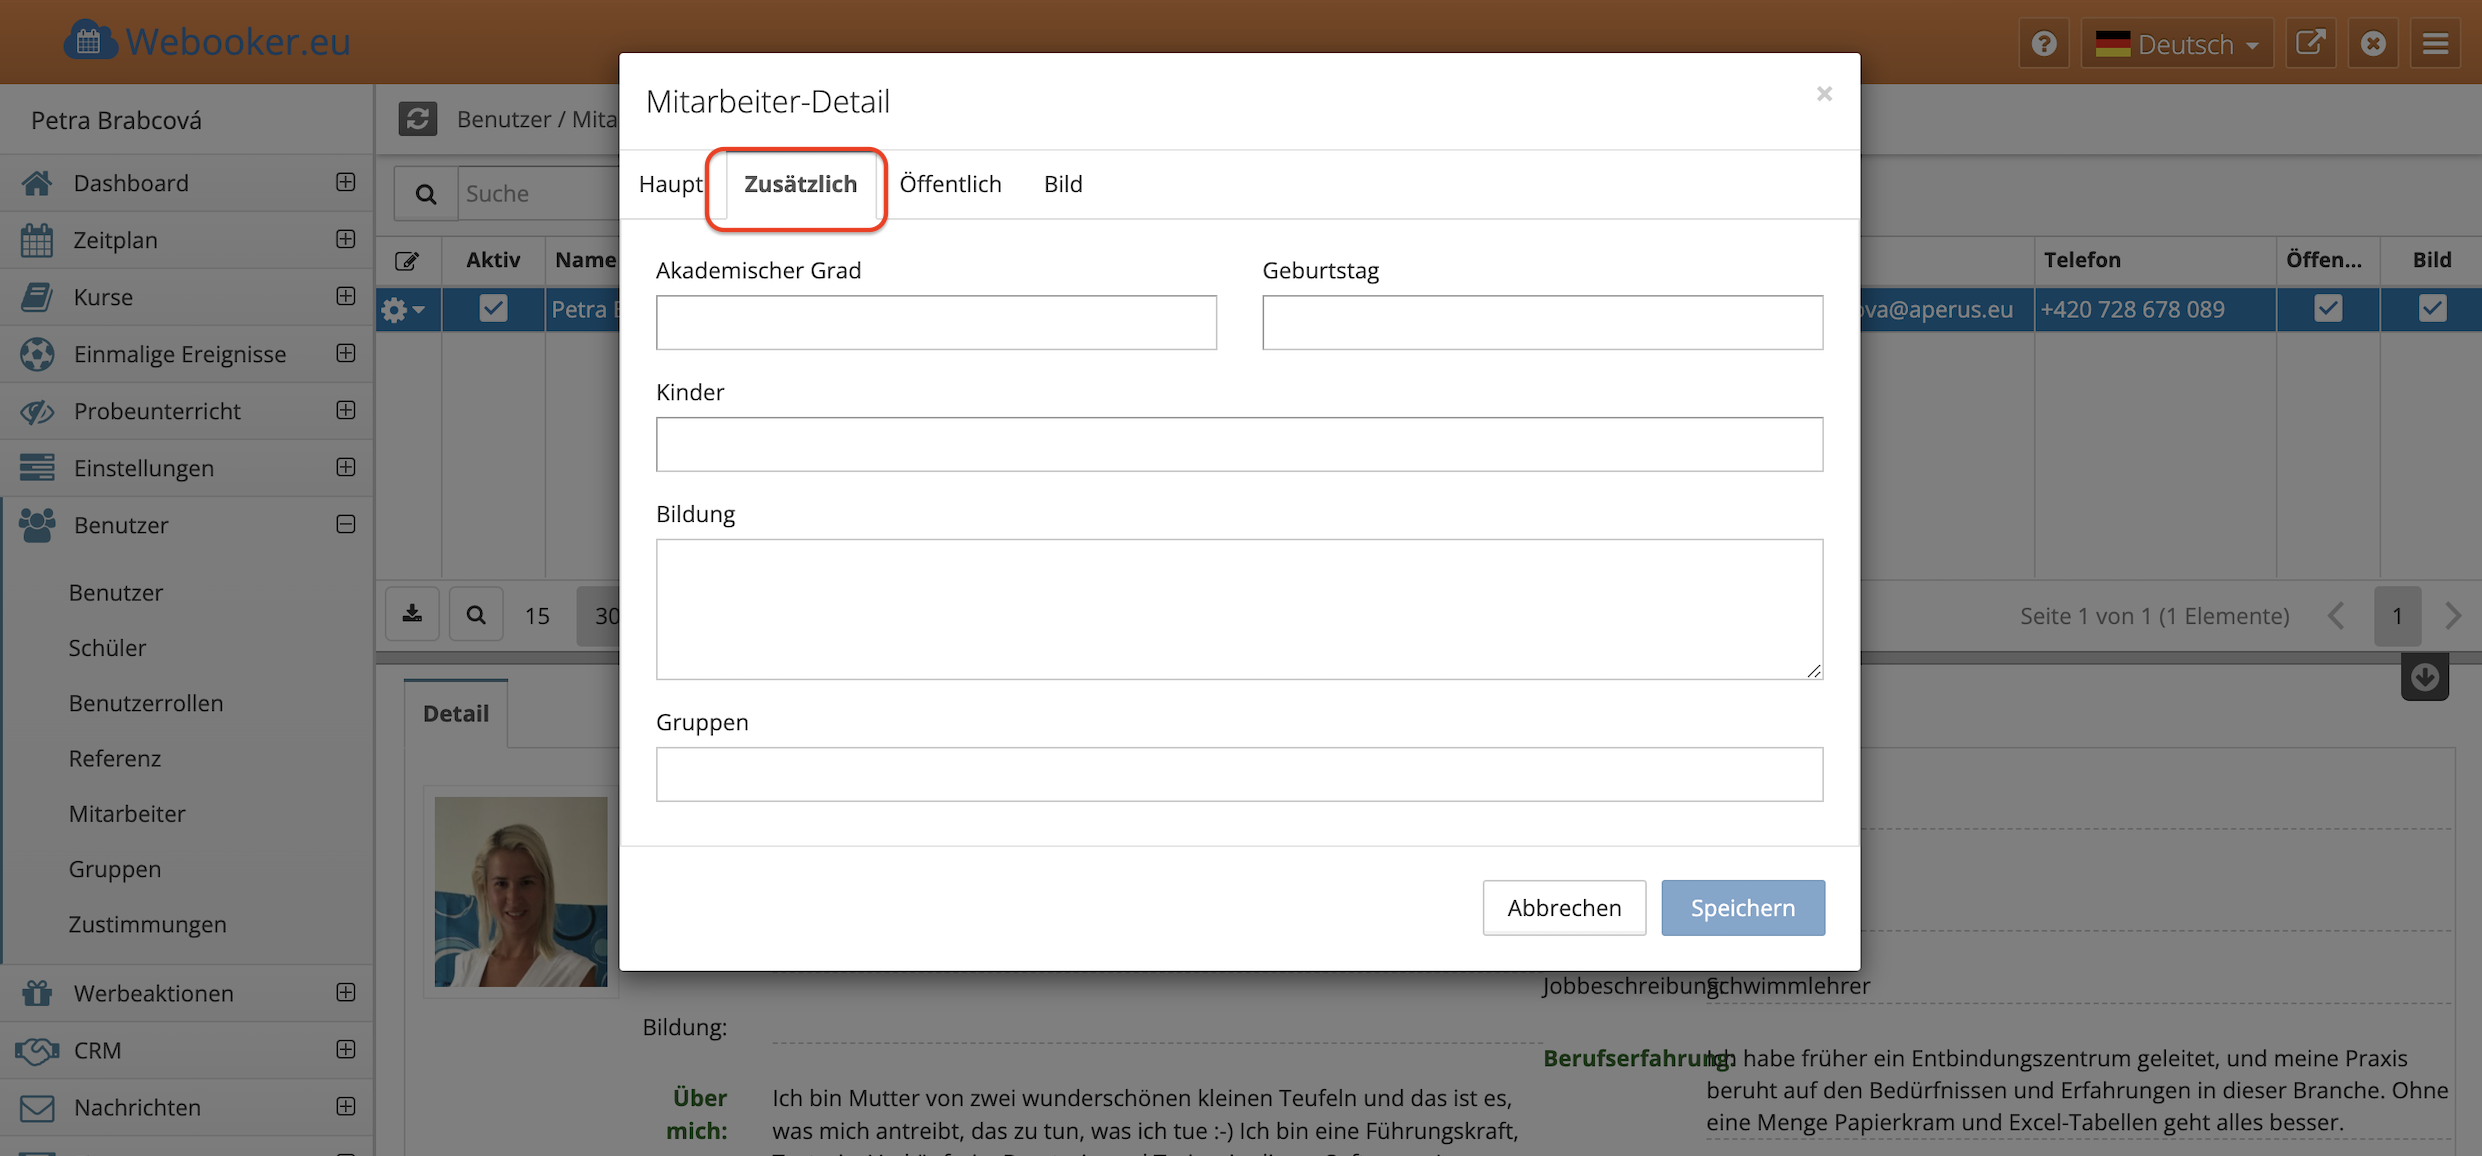
Task: Click the Zeitplan calendar icon in sidebar
Action: coord(37,240)
